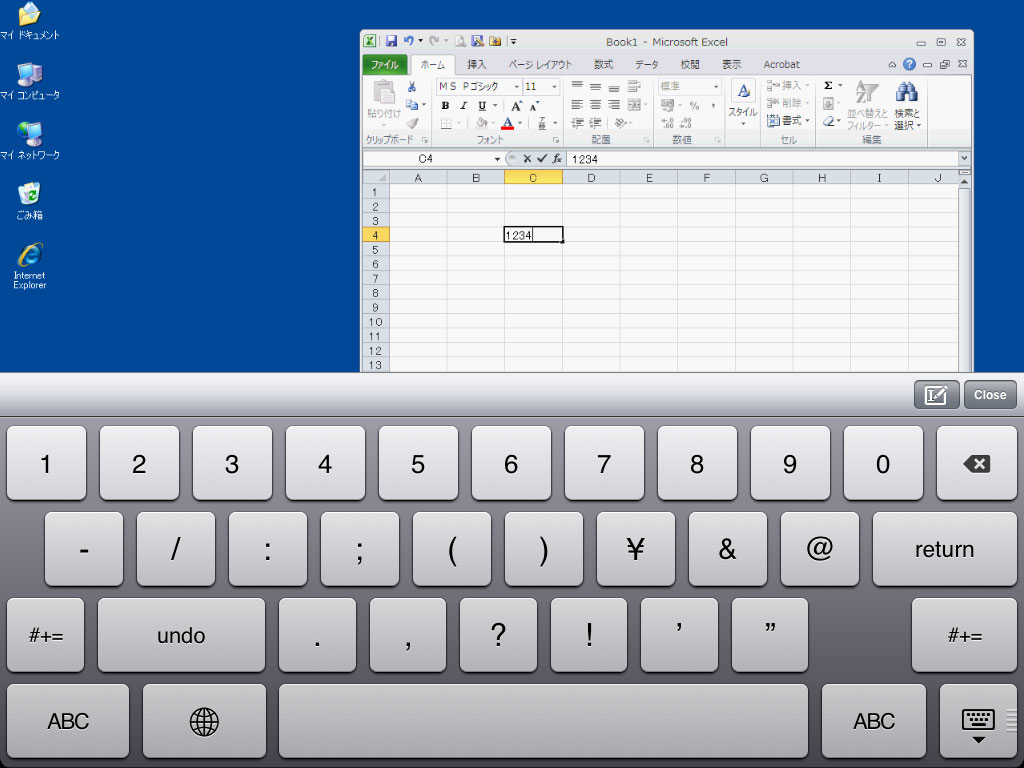Screen dimensions: 1024x768
Task: Center cell text horizontally
Action: pyautogui.click(x=596, y=104)
